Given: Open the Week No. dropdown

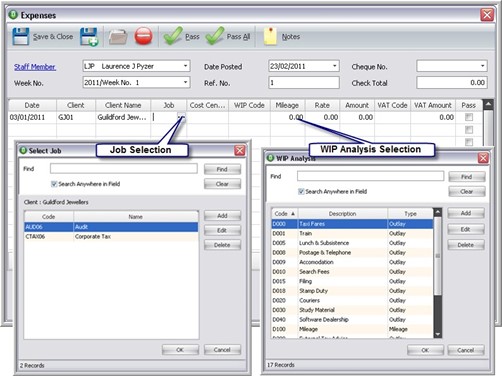Looking at the screenshot, I should (185, 82).
